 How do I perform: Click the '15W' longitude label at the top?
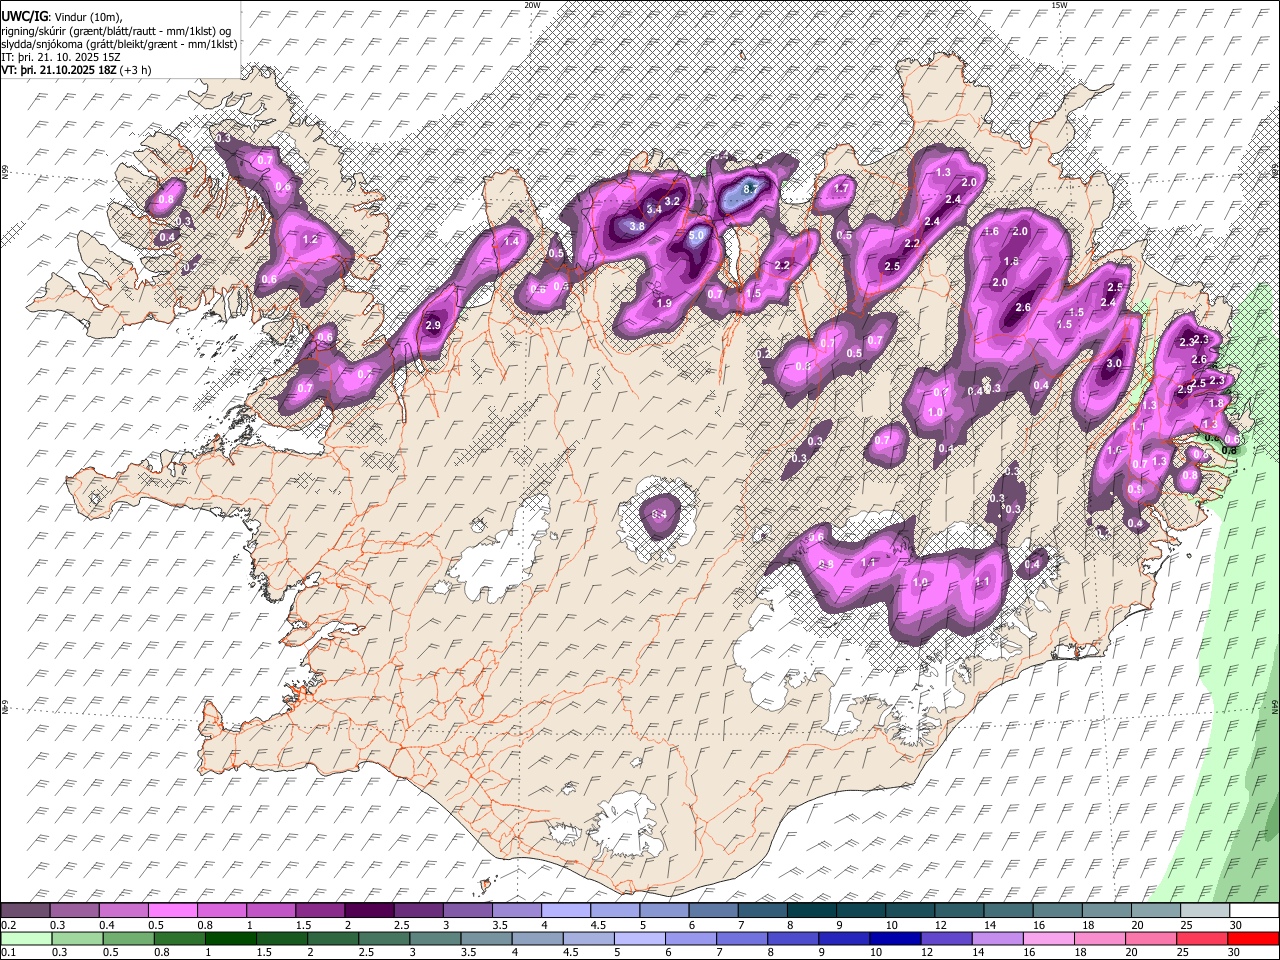(x=1060, y=5)
